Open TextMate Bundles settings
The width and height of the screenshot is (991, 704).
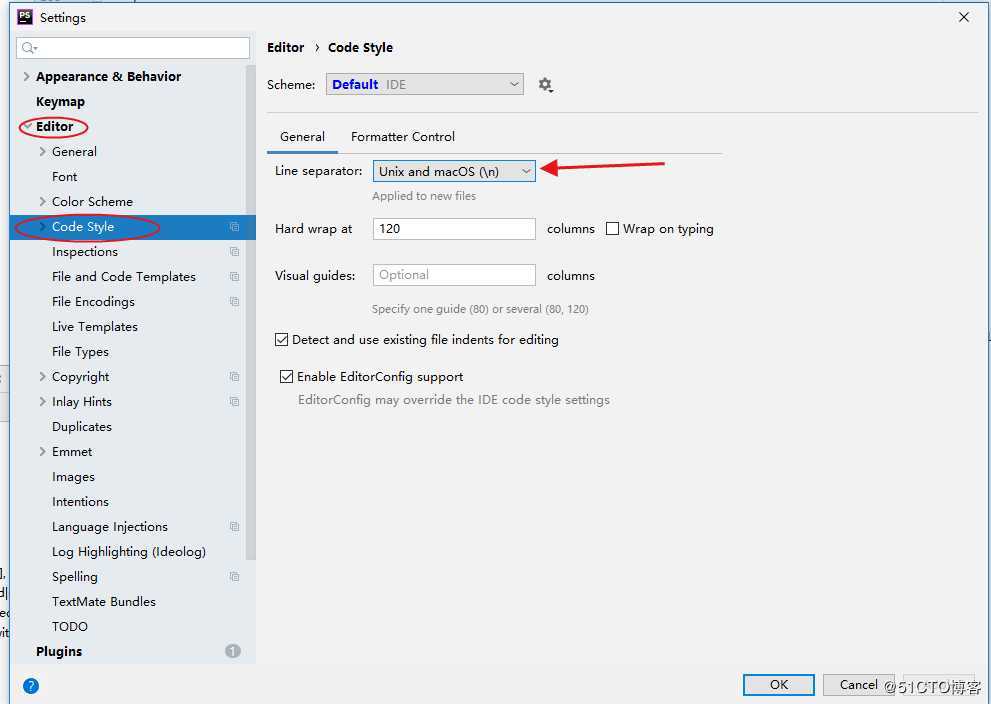click(x=104, y=602)
